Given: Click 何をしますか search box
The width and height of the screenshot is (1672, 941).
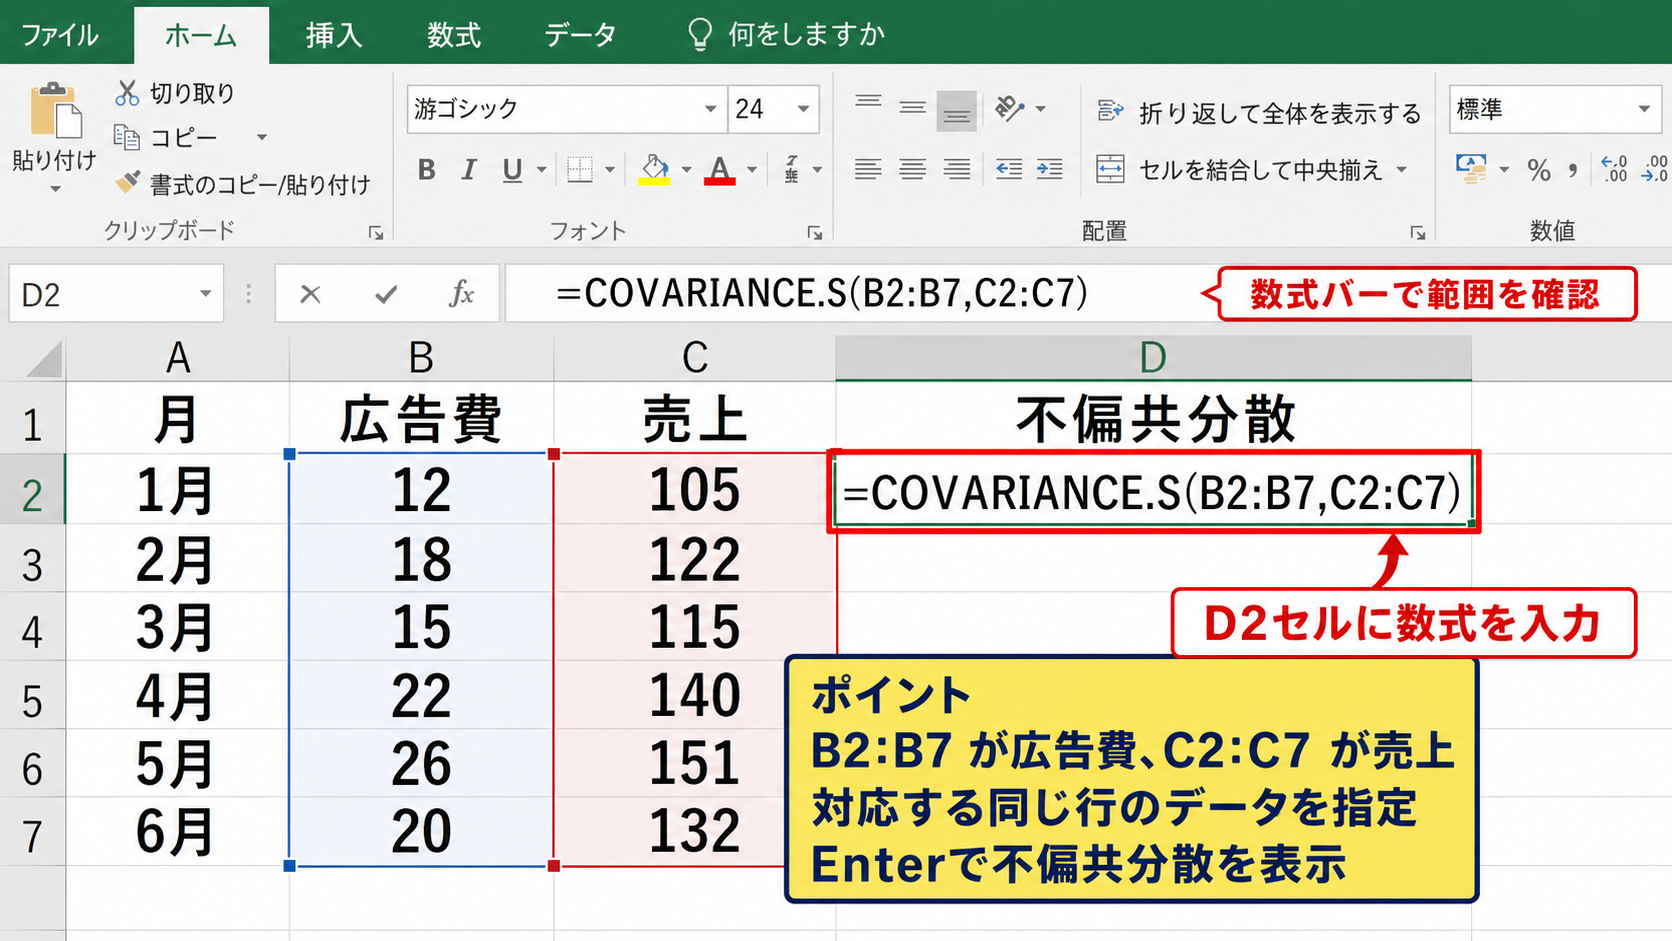Looking at the screenshot, I should pos(806,35).
